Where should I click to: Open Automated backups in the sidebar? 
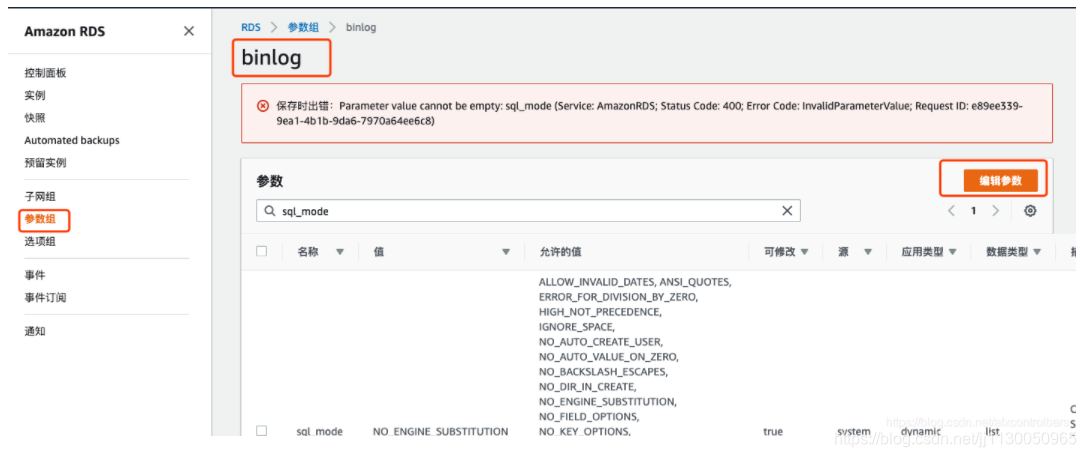click(72, 140)
